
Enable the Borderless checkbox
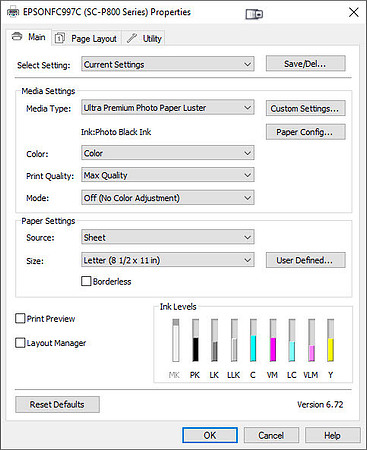86,281
